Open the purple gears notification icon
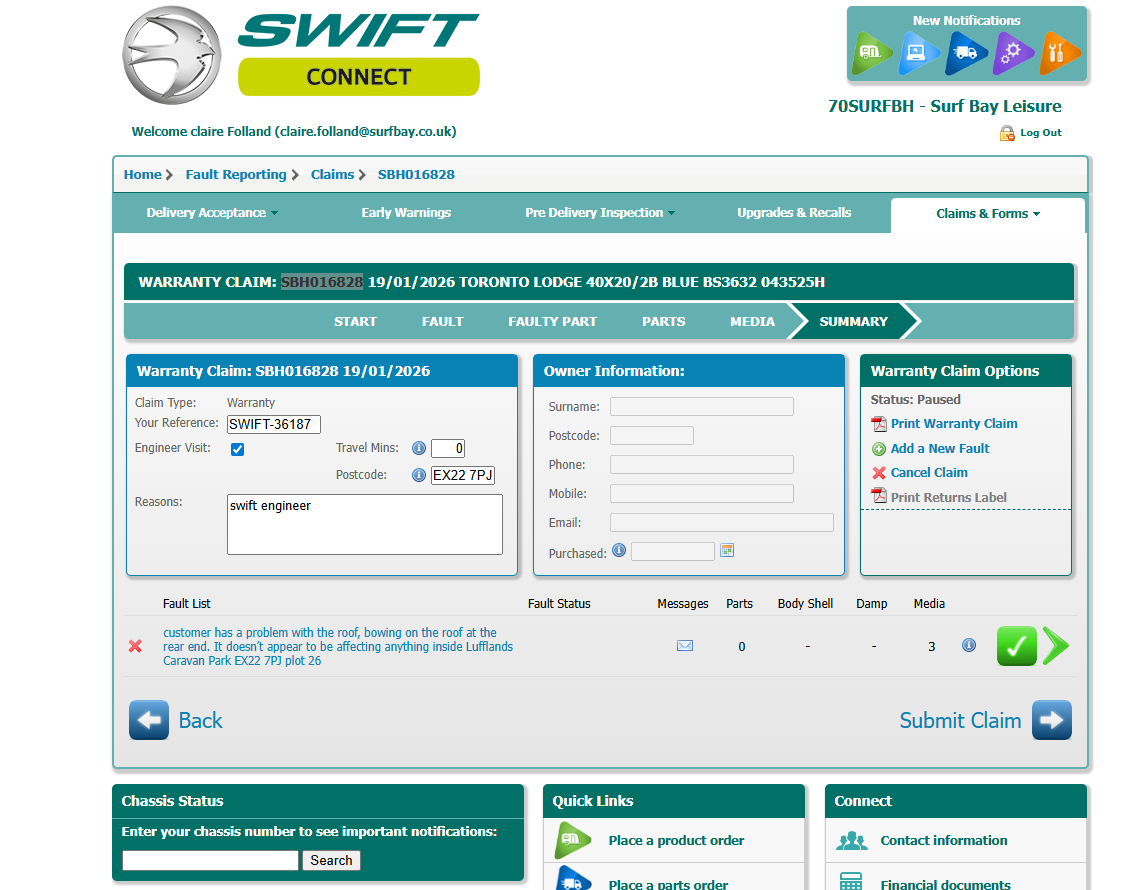The image size is (1141, 890). pyautogui.click(x=1013, y=52)
